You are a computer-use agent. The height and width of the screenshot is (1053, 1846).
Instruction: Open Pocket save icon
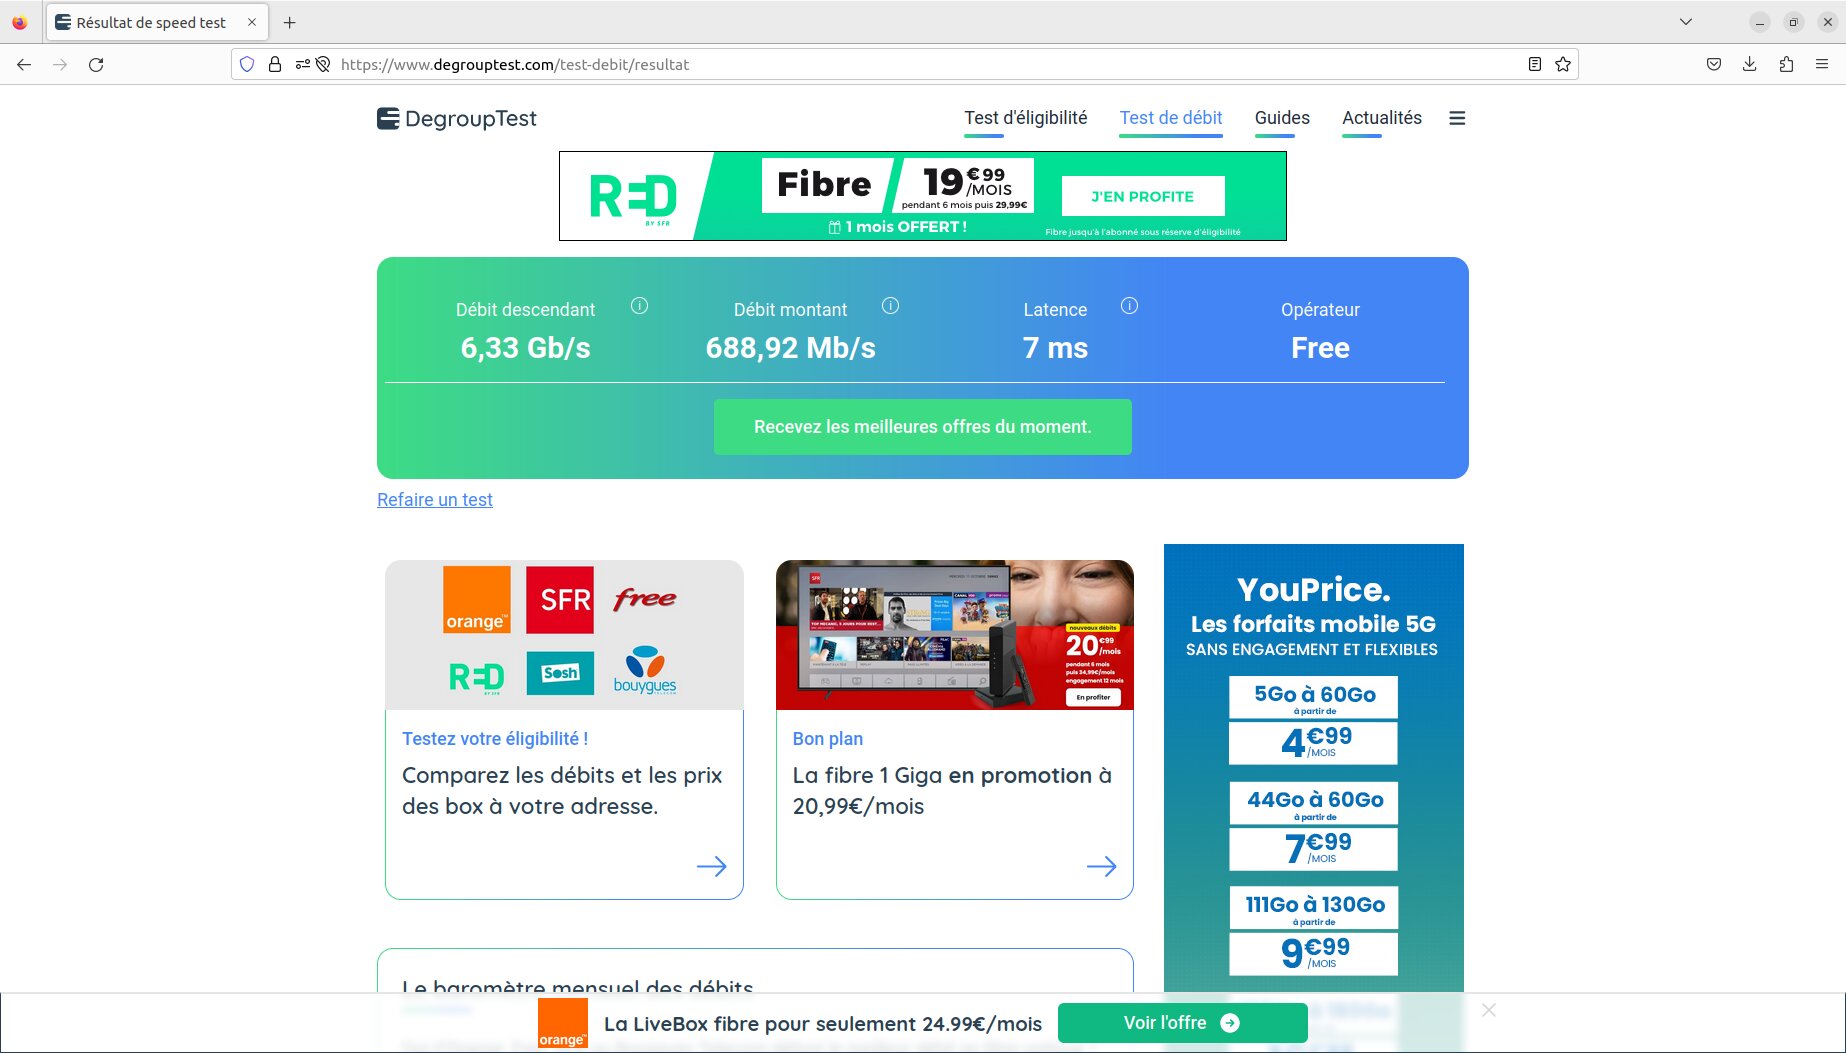[x=1714, y=64]
